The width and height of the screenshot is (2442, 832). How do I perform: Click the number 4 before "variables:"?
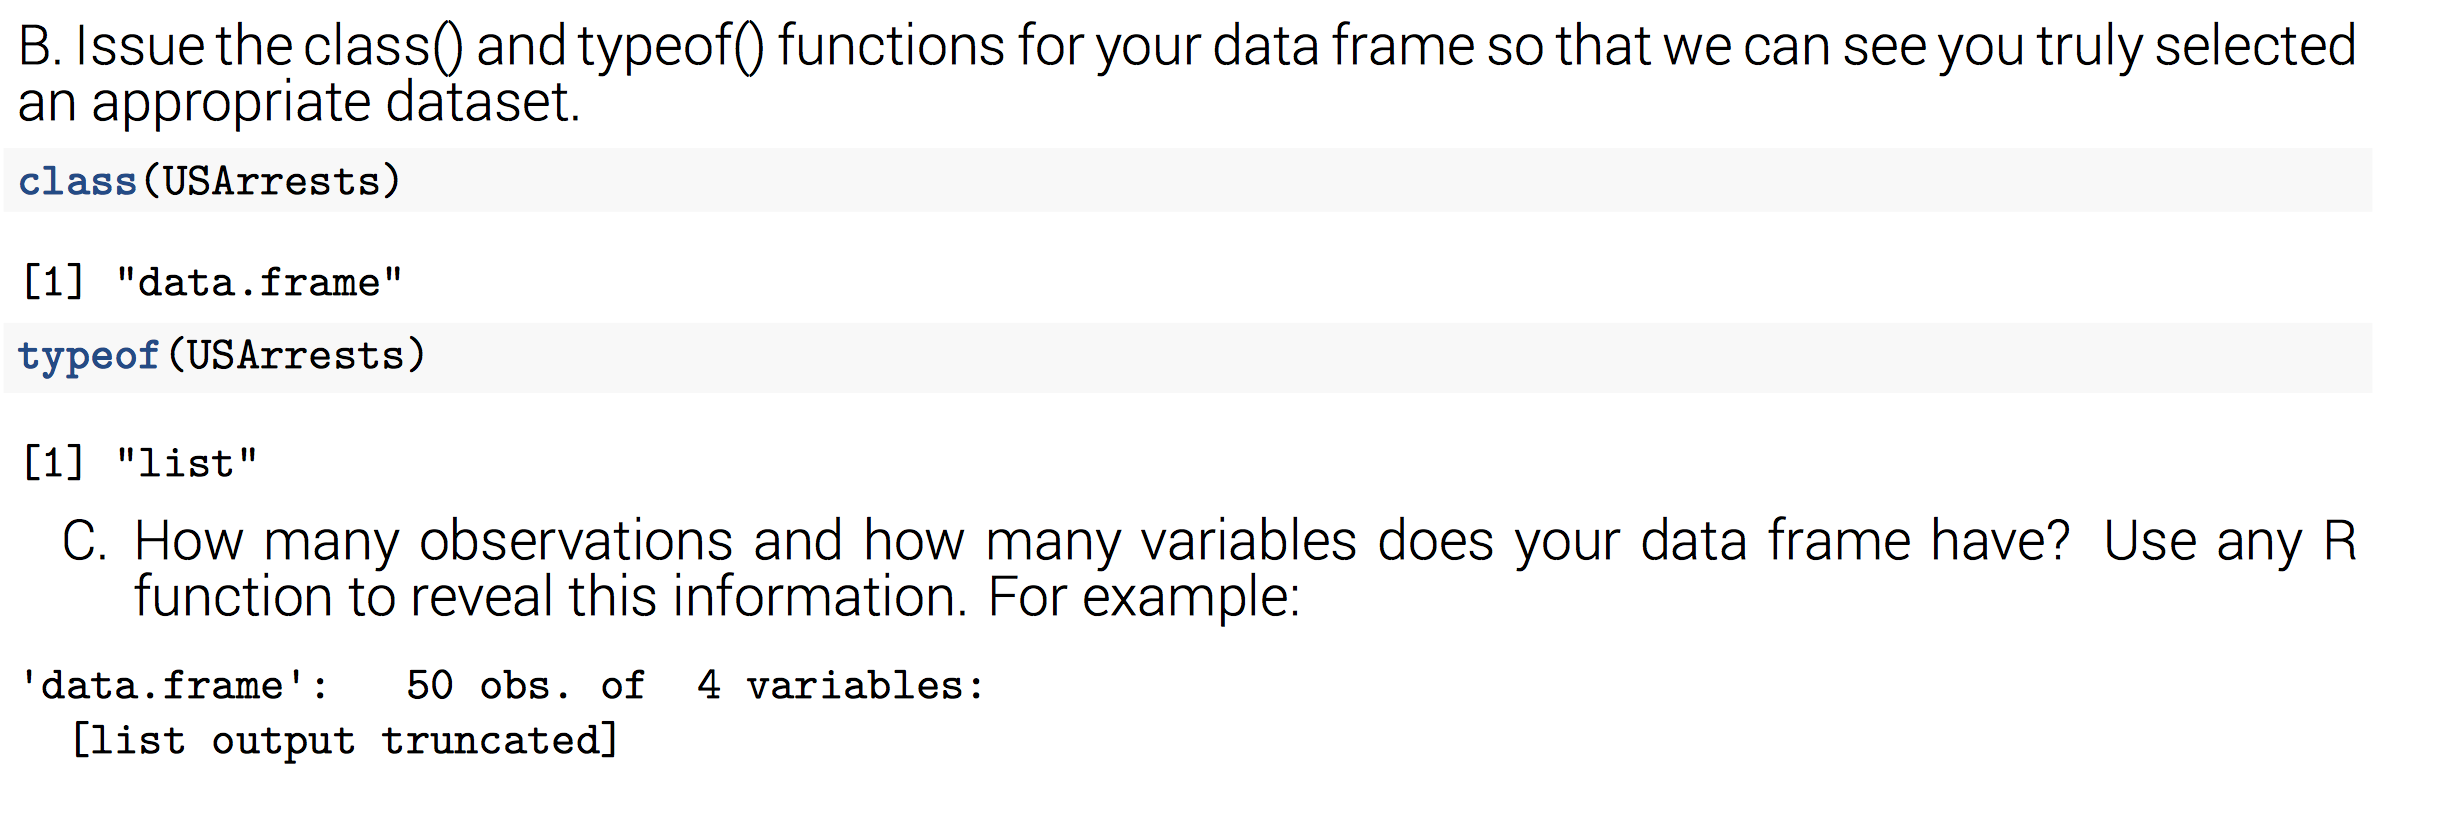pos(709,686)
